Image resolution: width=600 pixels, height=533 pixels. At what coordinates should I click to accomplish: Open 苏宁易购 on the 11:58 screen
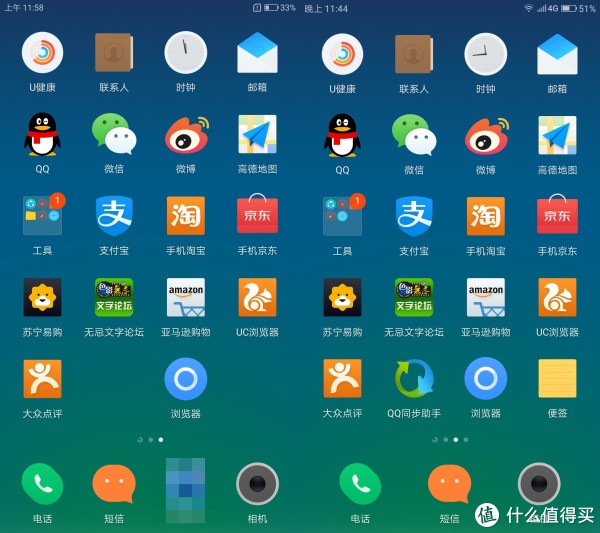(42, 297)
